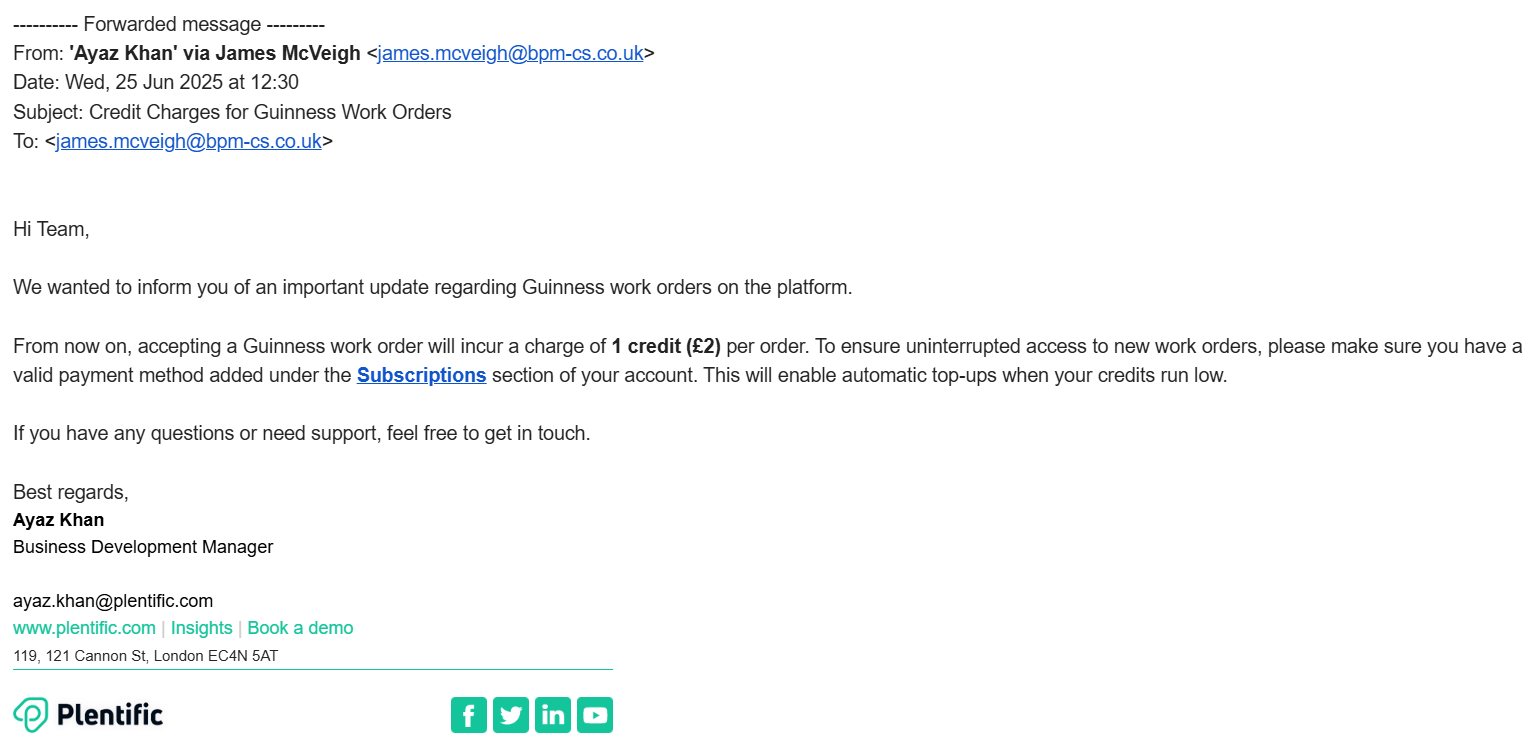Click the bold Ayaz Khan signature name

click(59, 520)
